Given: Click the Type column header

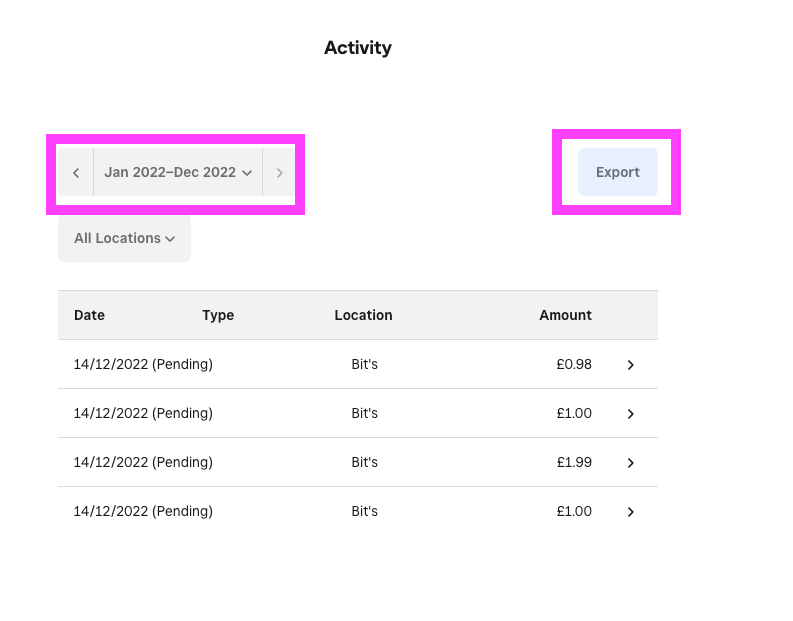Looking at the screenshot, I should point(218,315).
